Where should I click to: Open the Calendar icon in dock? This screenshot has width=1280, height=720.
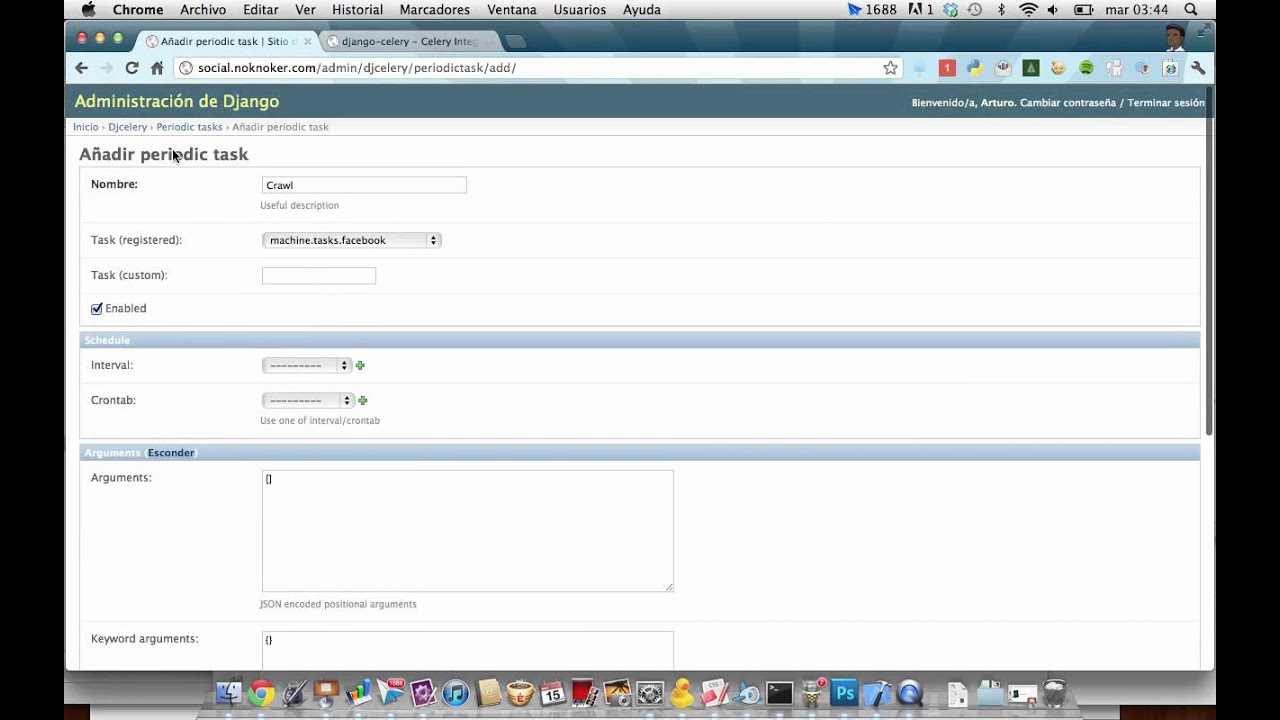[553, 693]
